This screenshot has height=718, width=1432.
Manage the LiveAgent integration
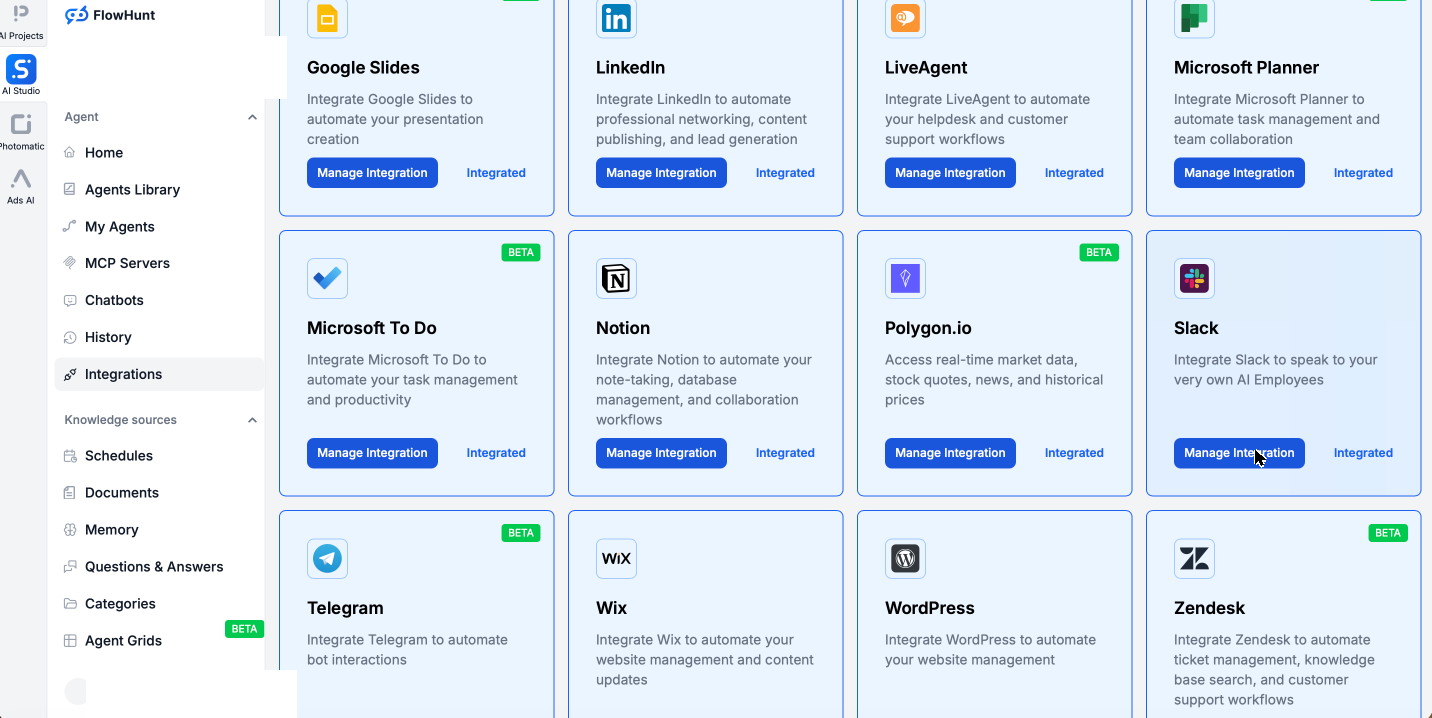coord(950,173)
